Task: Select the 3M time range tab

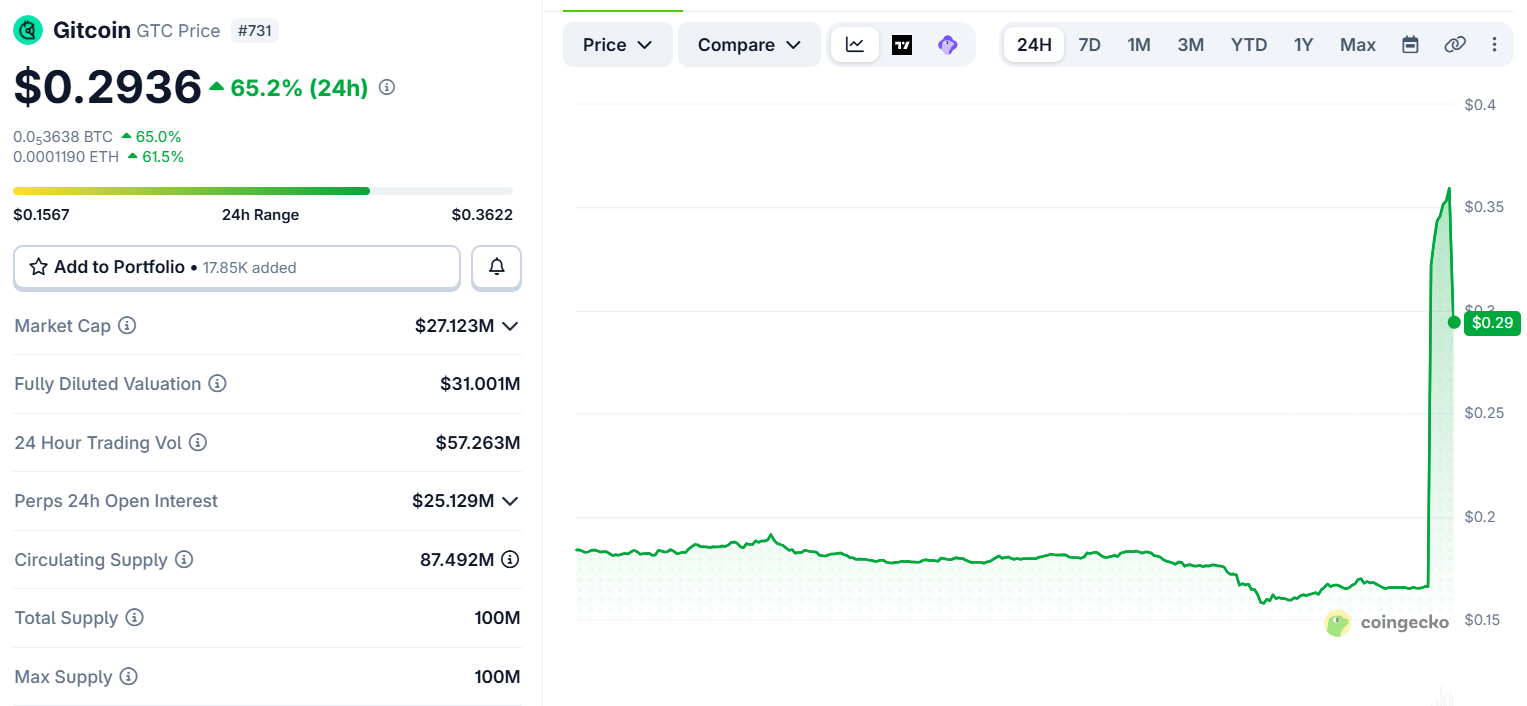Action: (x=1191, y=45)
